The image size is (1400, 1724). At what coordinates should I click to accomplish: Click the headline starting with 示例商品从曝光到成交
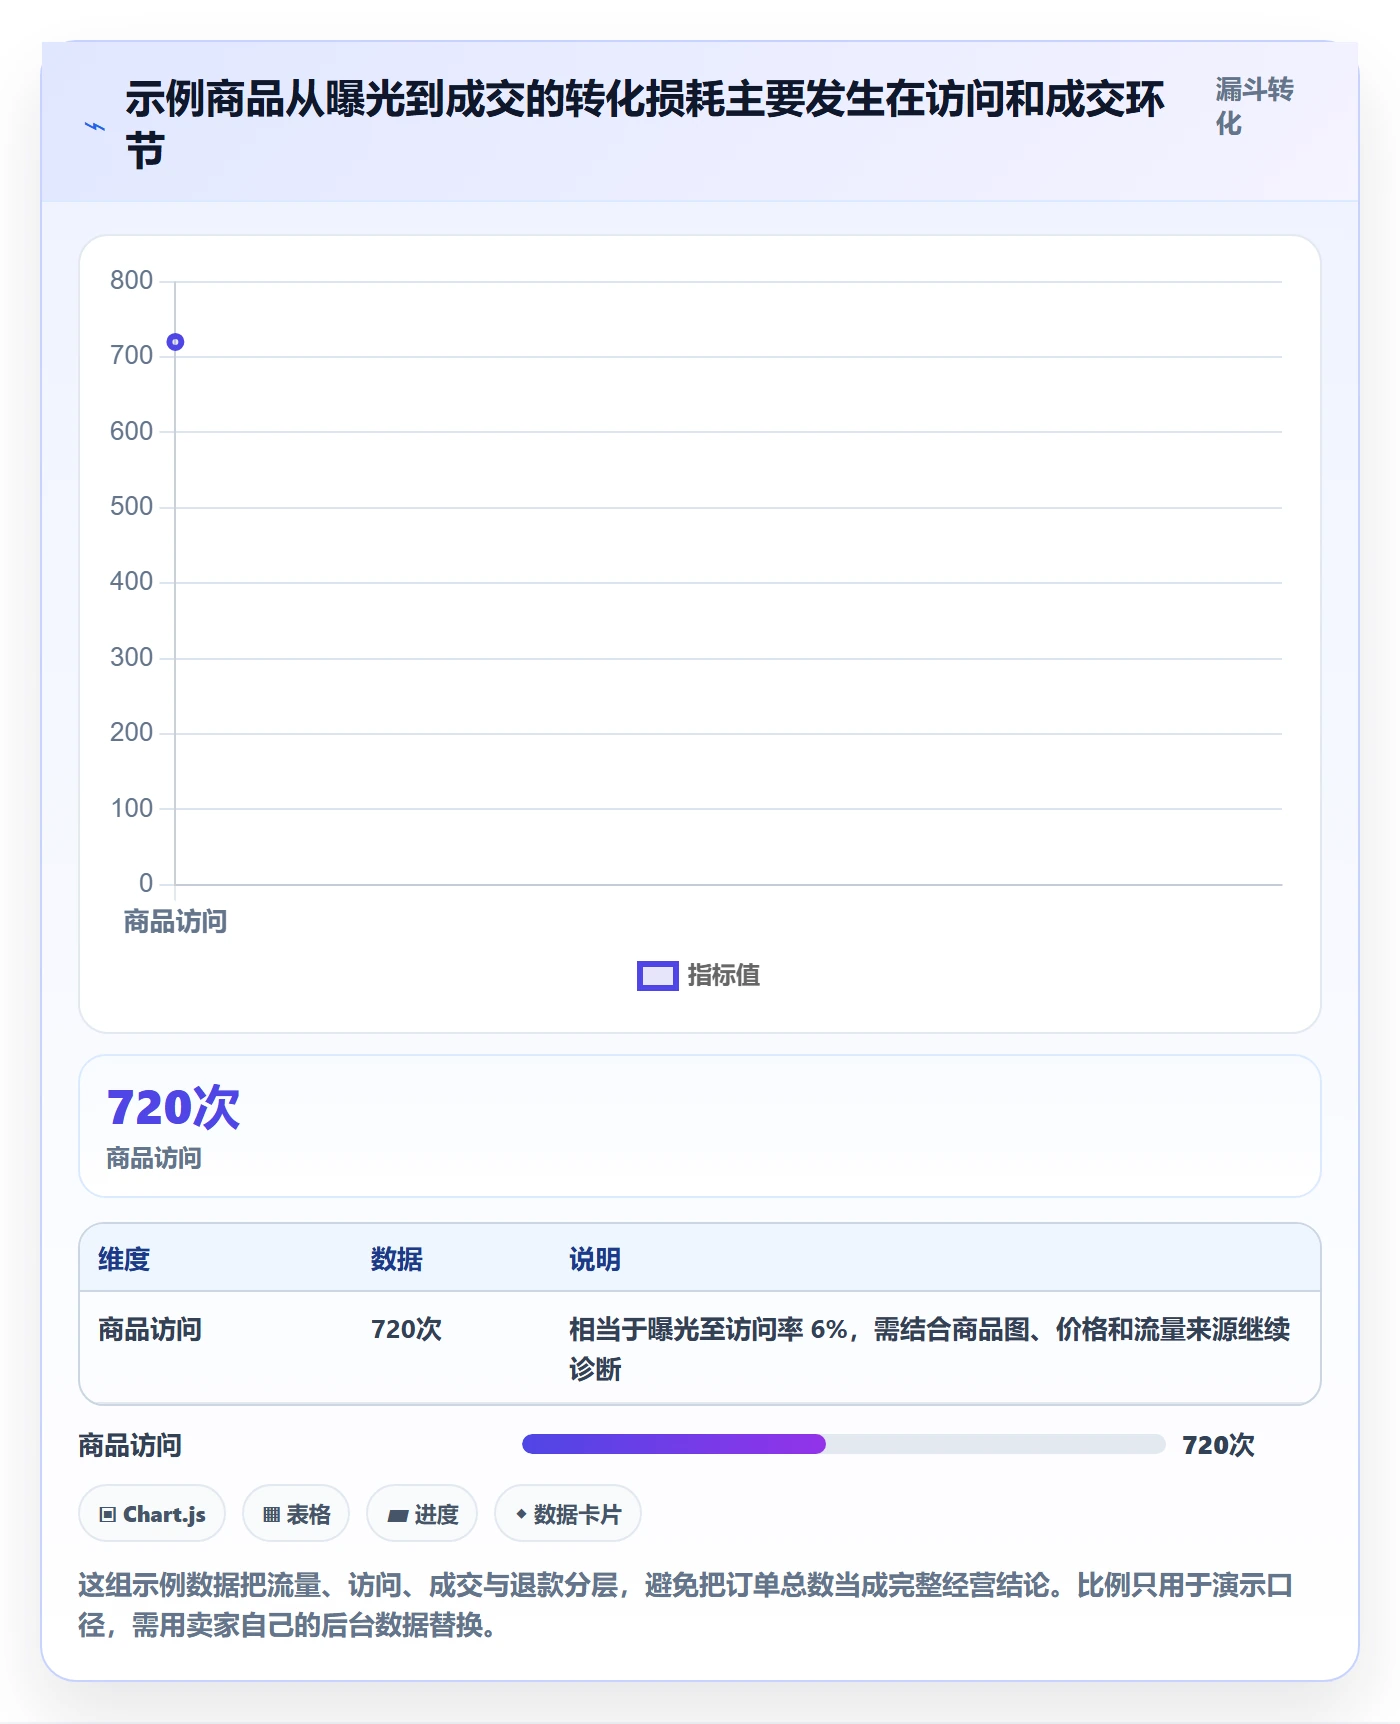(x=645, y=125)
